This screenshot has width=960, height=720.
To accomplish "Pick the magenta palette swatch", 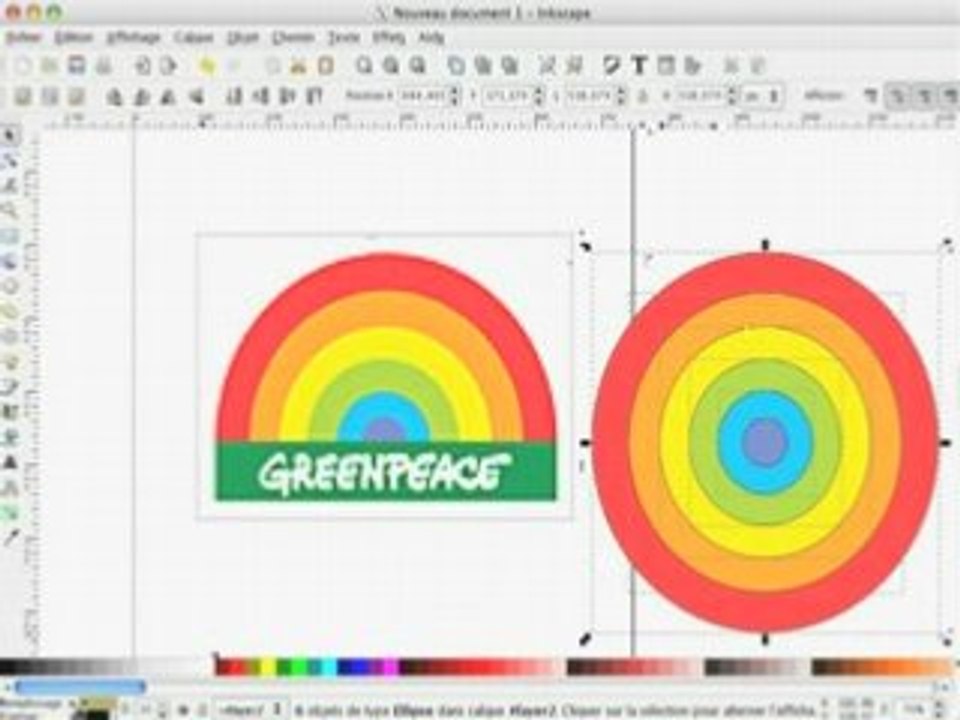I will (x=391, y=666).
